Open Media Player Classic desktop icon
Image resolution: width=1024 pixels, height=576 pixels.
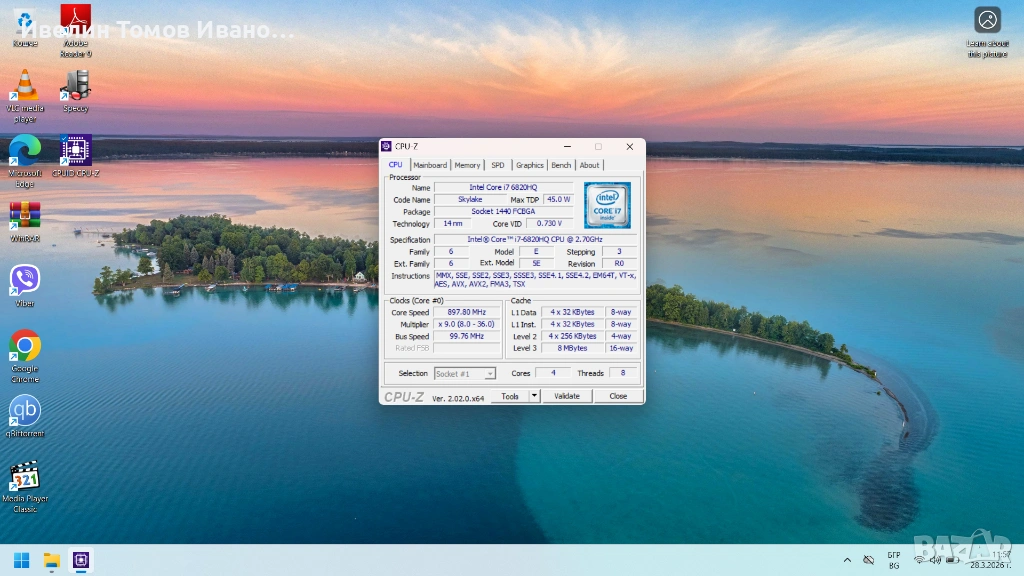click(x=25, y=477)
